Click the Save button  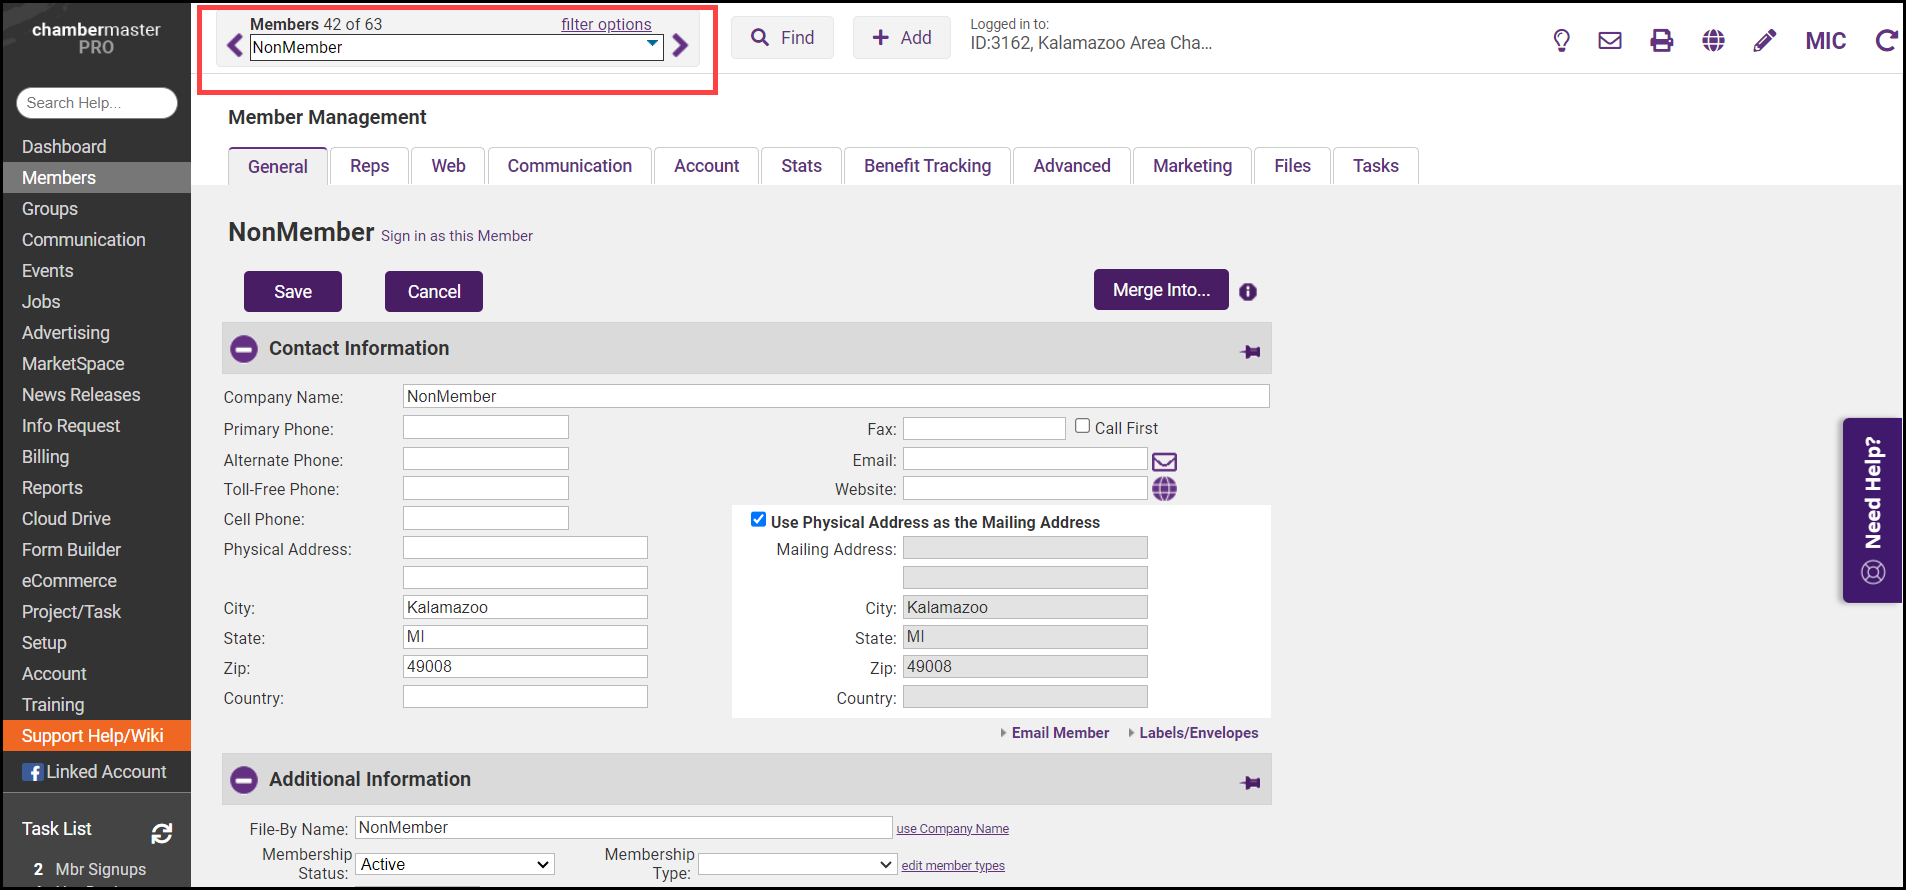click(293, 292)
